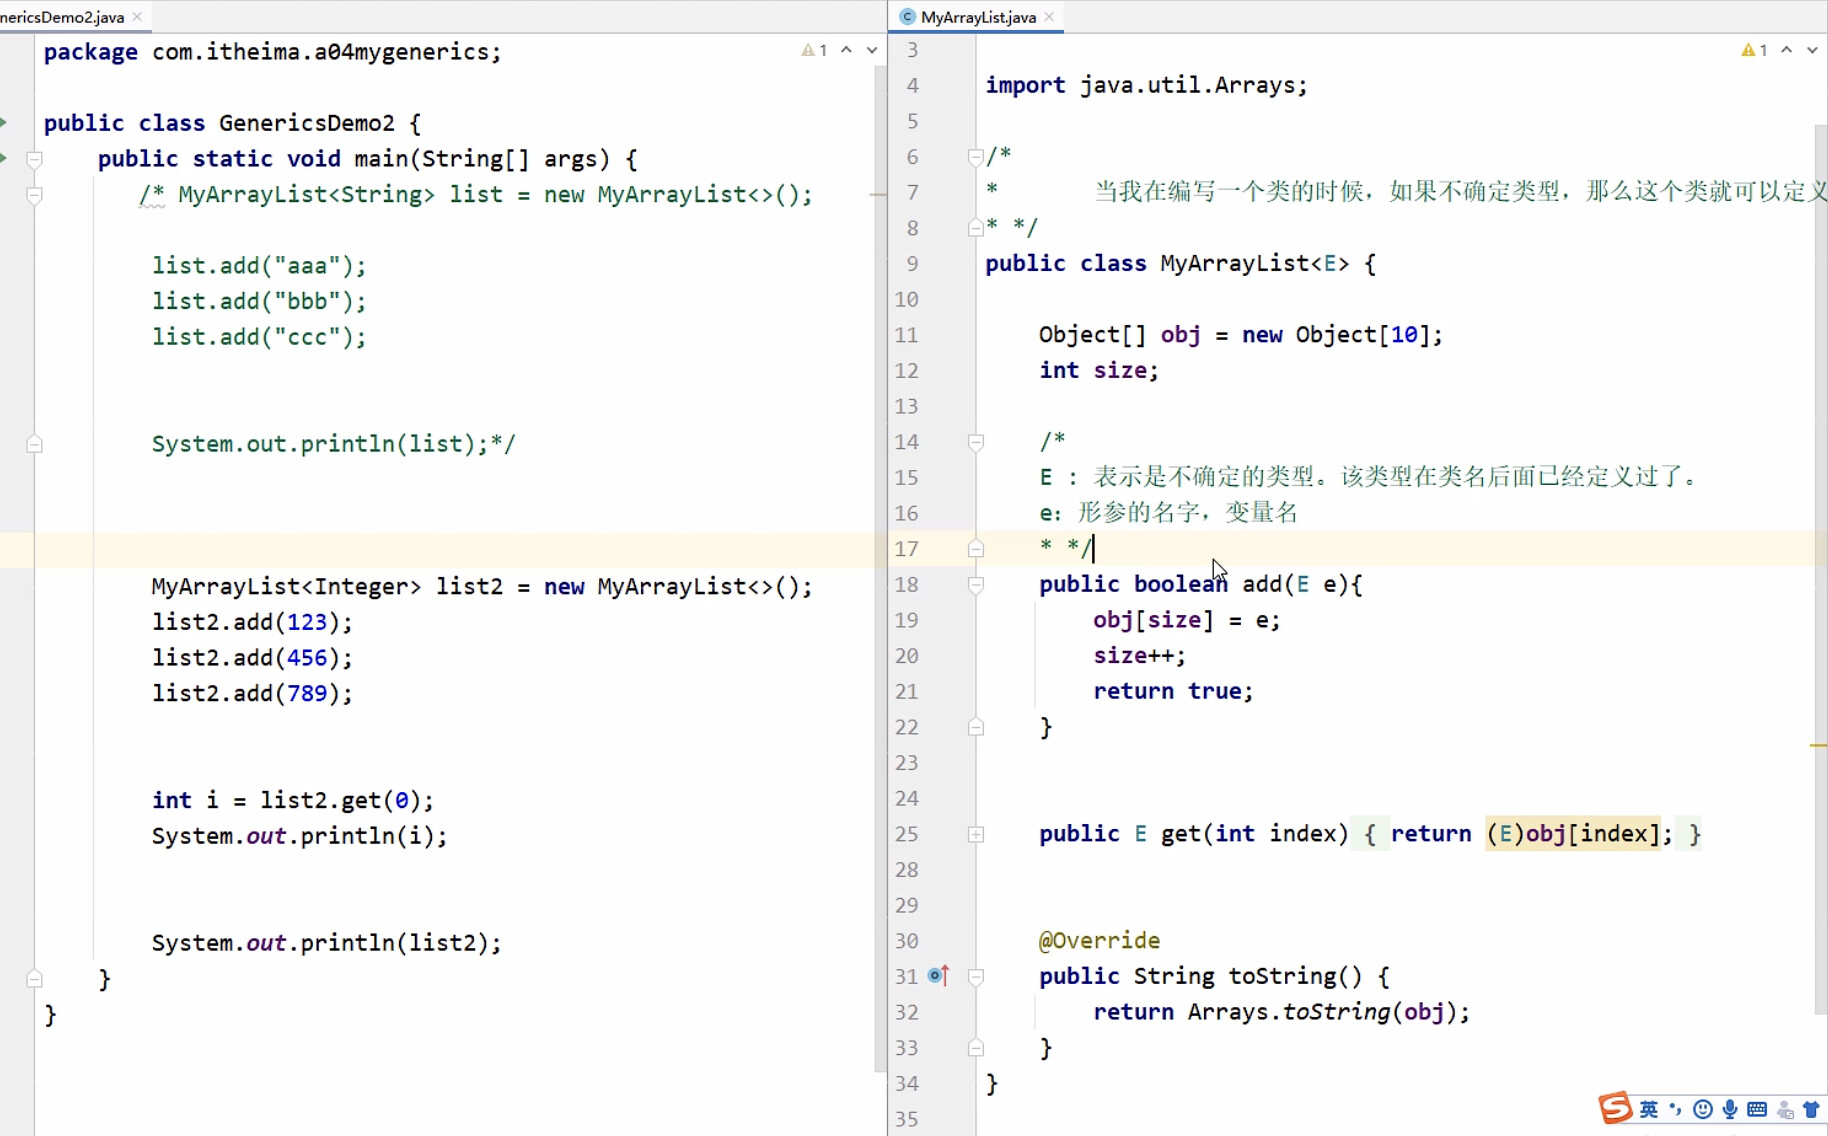Run GenericsDemo2 class from the gutter arrow
The width and height of the screenshot is (1828, 1136).
pos(4,122)
